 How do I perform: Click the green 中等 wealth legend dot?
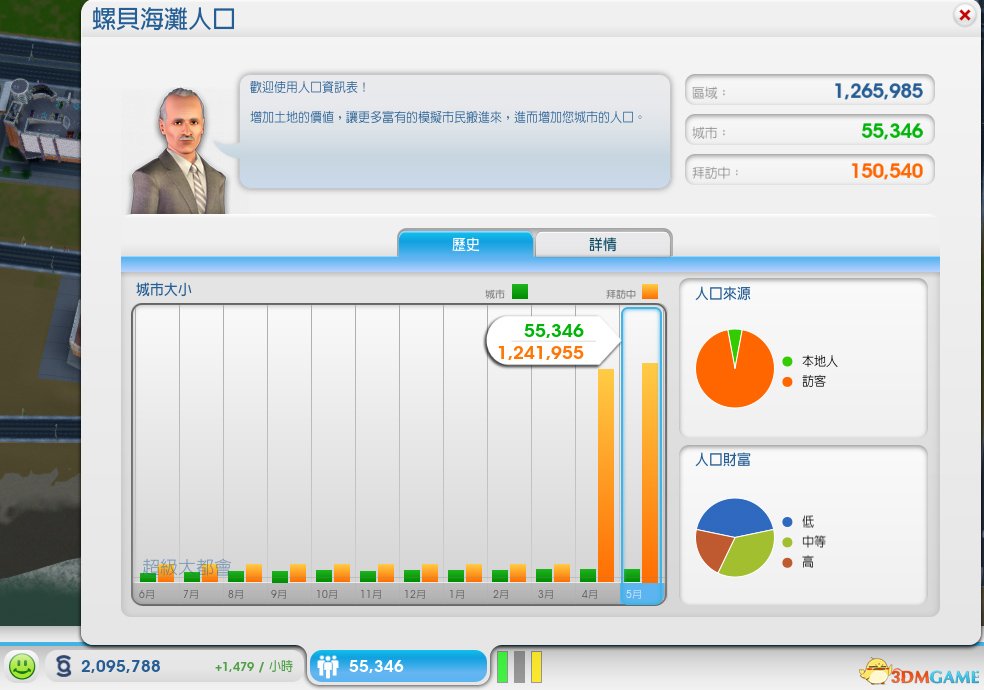coord(788,542)
